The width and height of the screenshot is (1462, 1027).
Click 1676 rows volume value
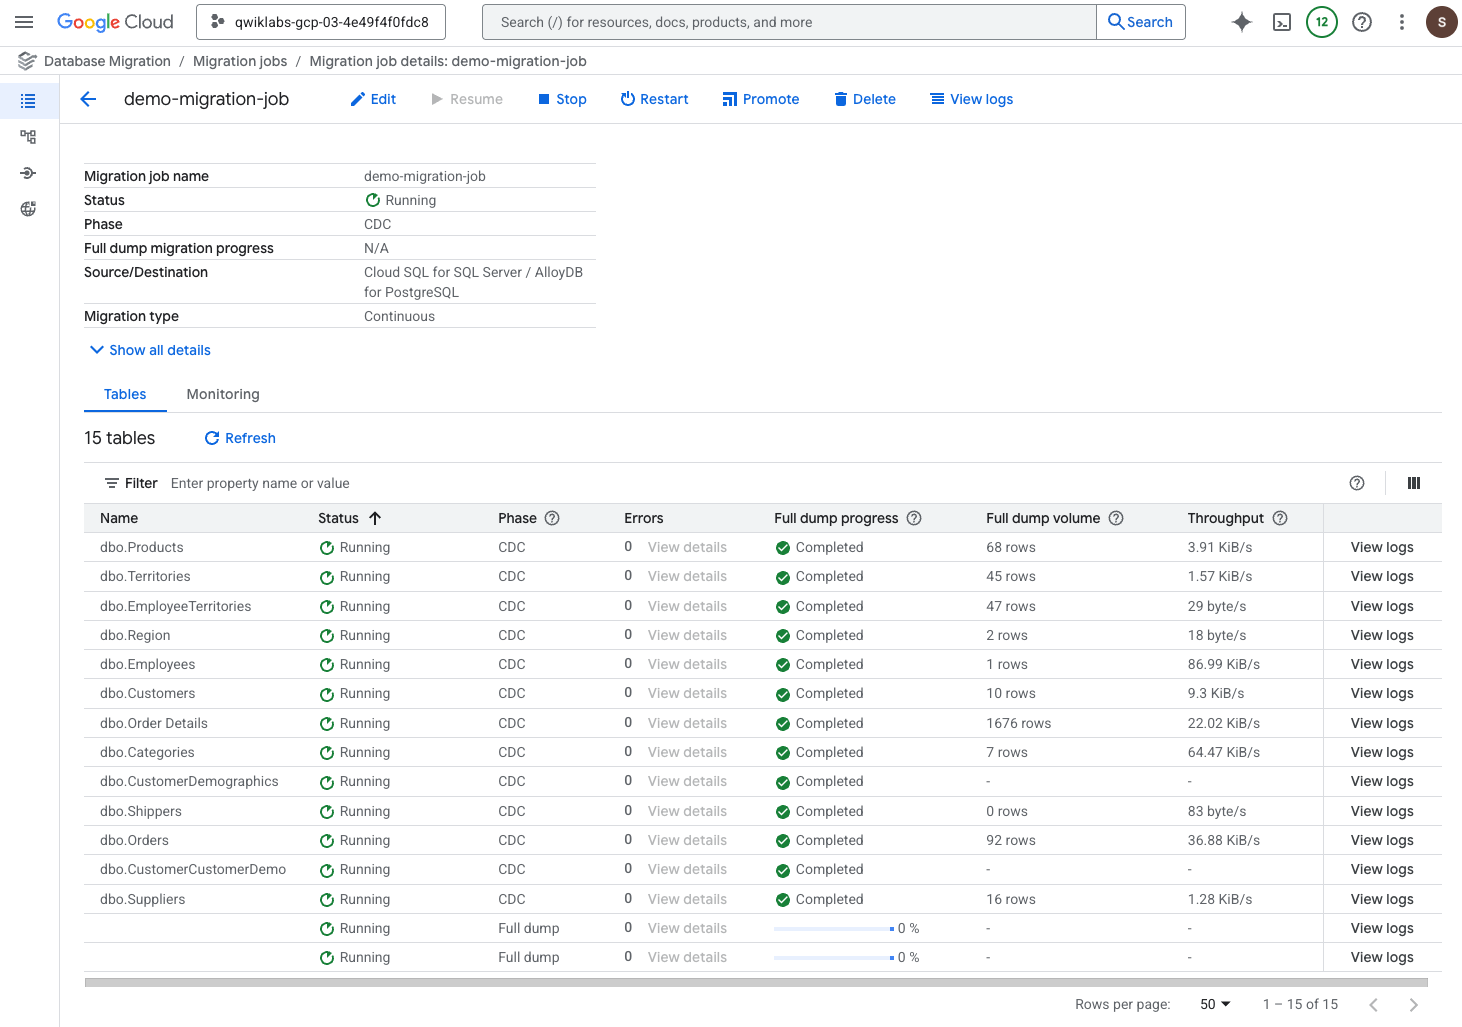click(x=1018, y=723)
